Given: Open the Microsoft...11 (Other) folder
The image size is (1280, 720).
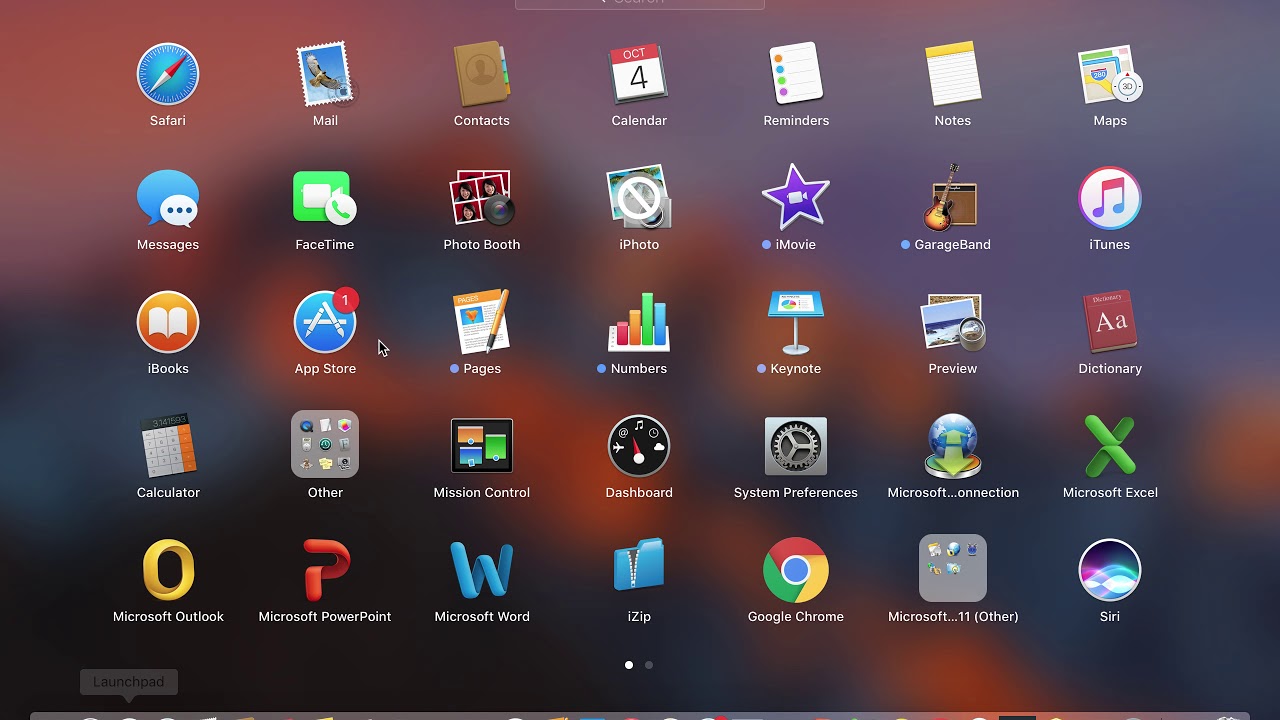Looking at the screenshot, I should (x=953, y=570).
